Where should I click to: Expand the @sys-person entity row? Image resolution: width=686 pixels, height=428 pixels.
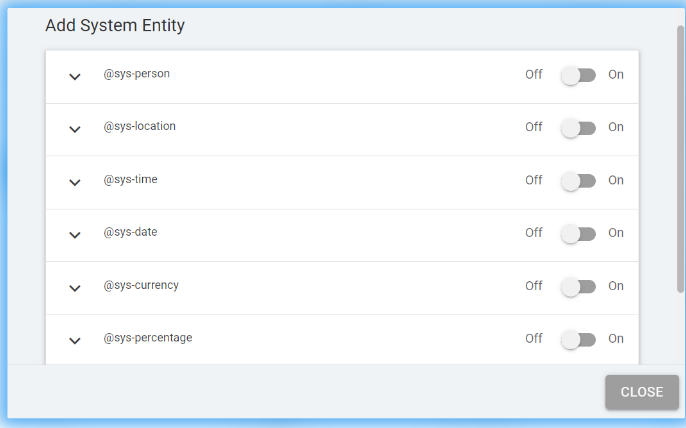(x=74, y=77)
